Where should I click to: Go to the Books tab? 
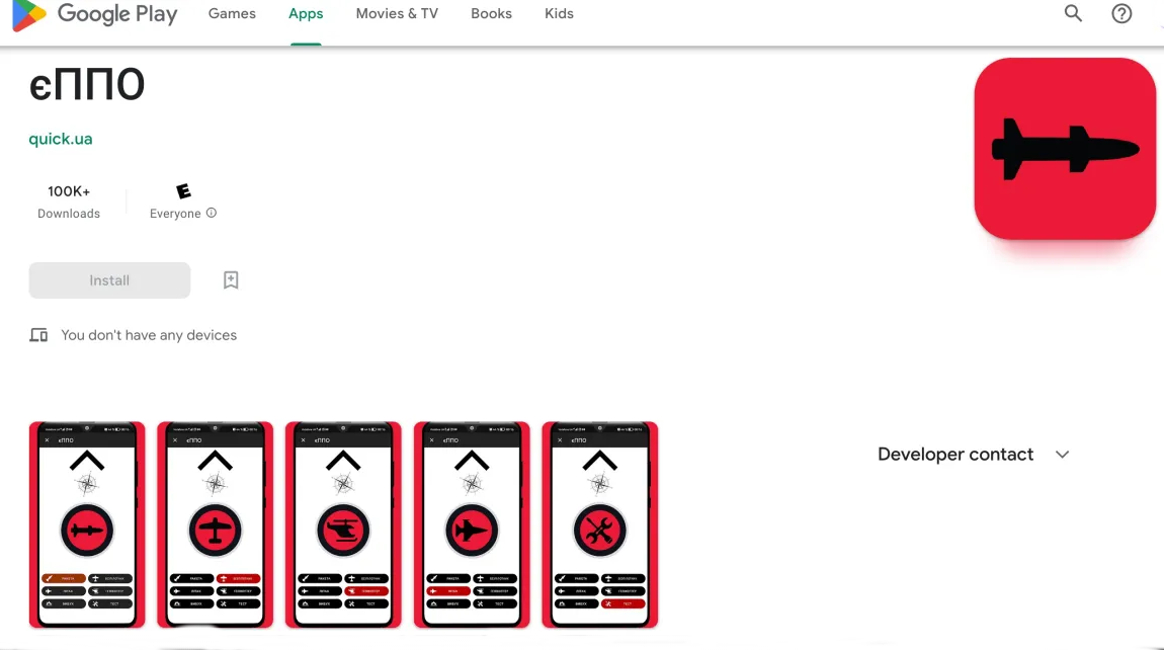[491, 14]
